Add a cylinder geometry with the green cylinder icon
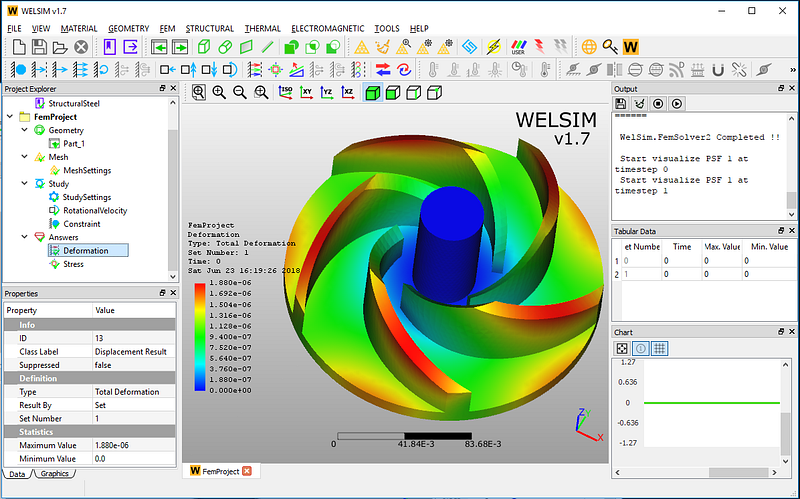This screenshot has width=800, height=499. (225, 47)
